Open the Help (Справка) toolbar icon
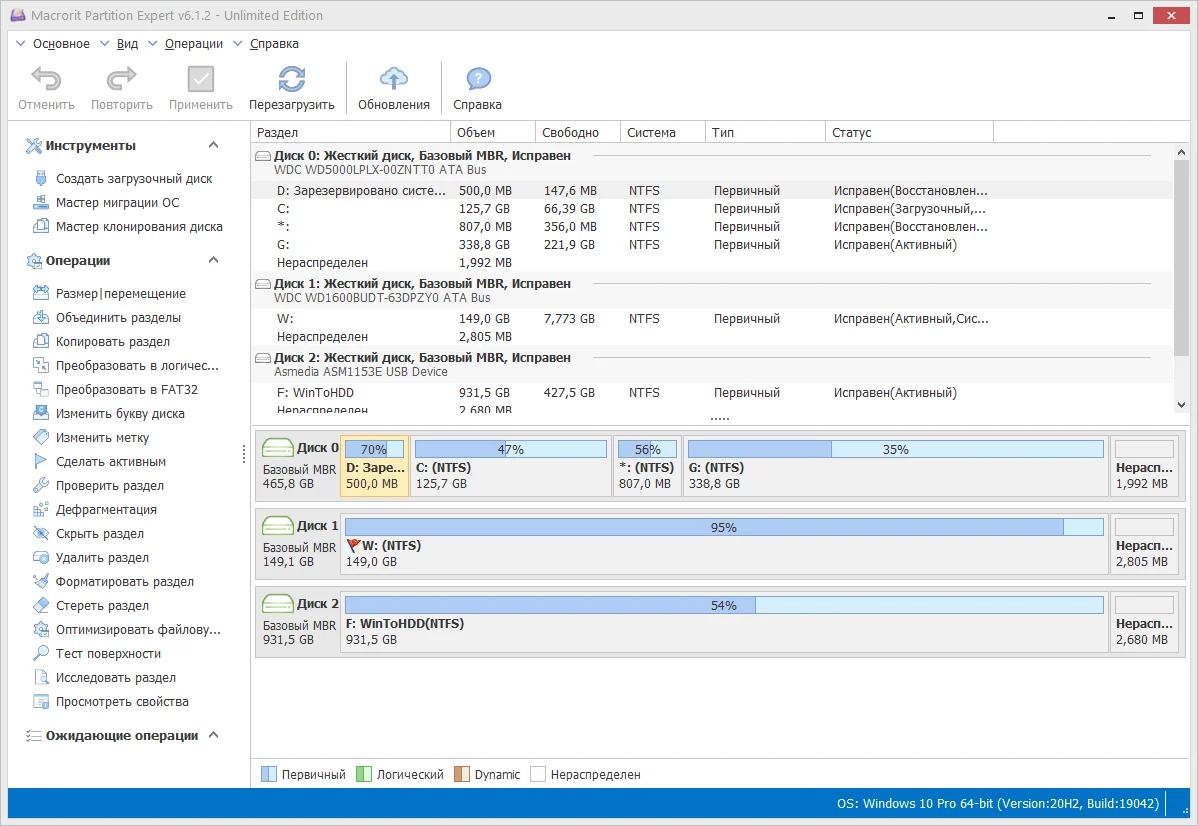 coord(478,79)
